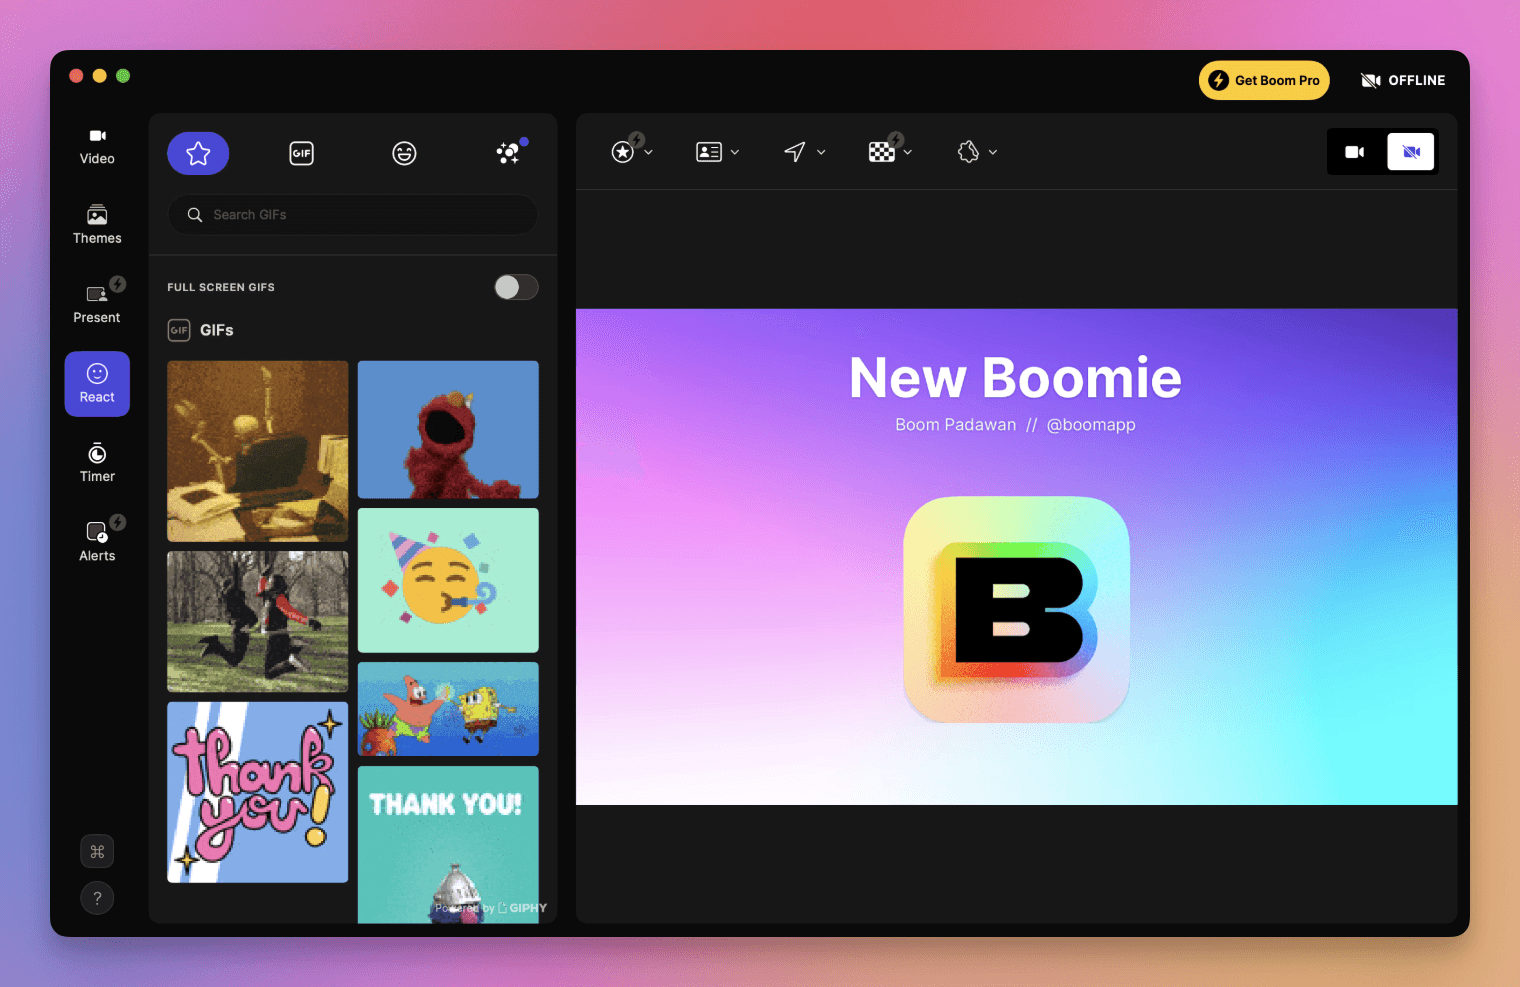
Task: Click the Get Boom Pro button
Action: [1264, 81]
